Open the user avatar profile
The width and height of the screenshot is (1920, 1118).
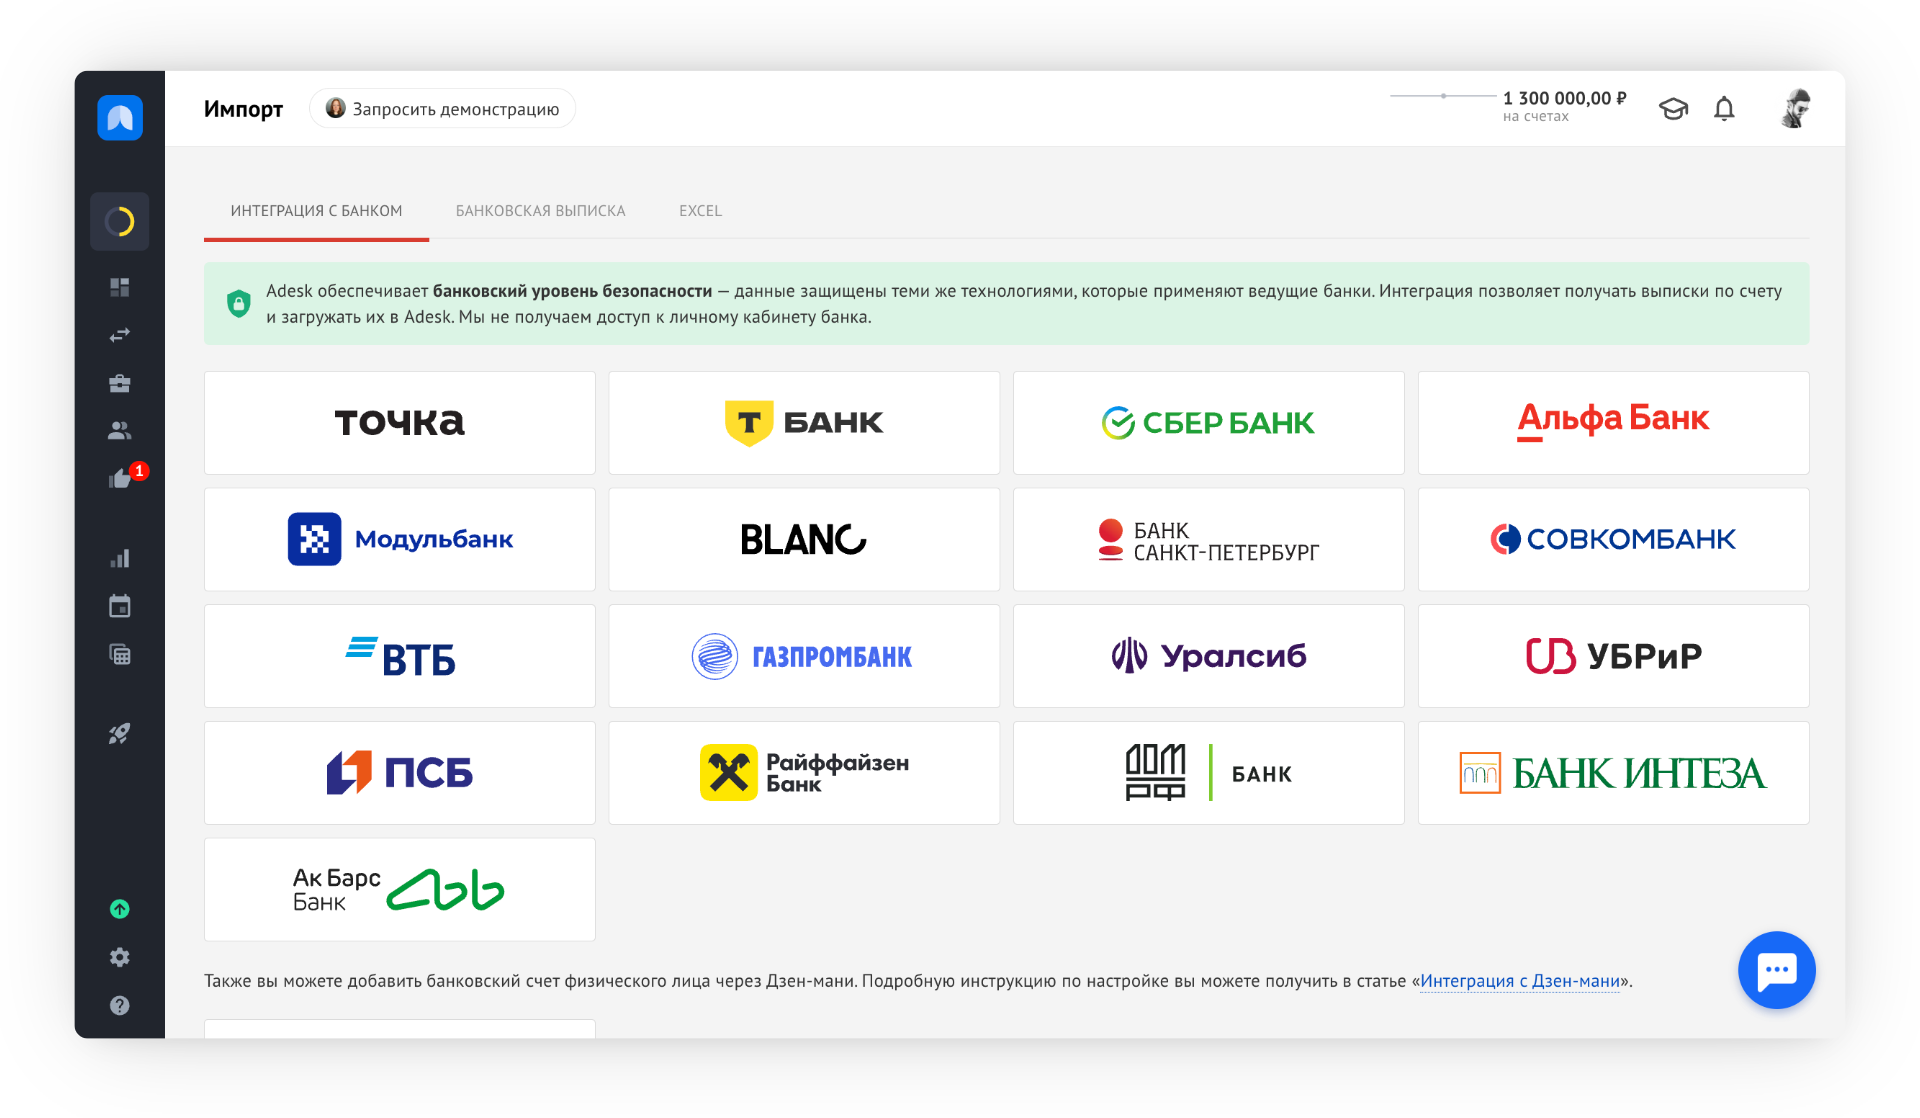(x=1796, y=108)
